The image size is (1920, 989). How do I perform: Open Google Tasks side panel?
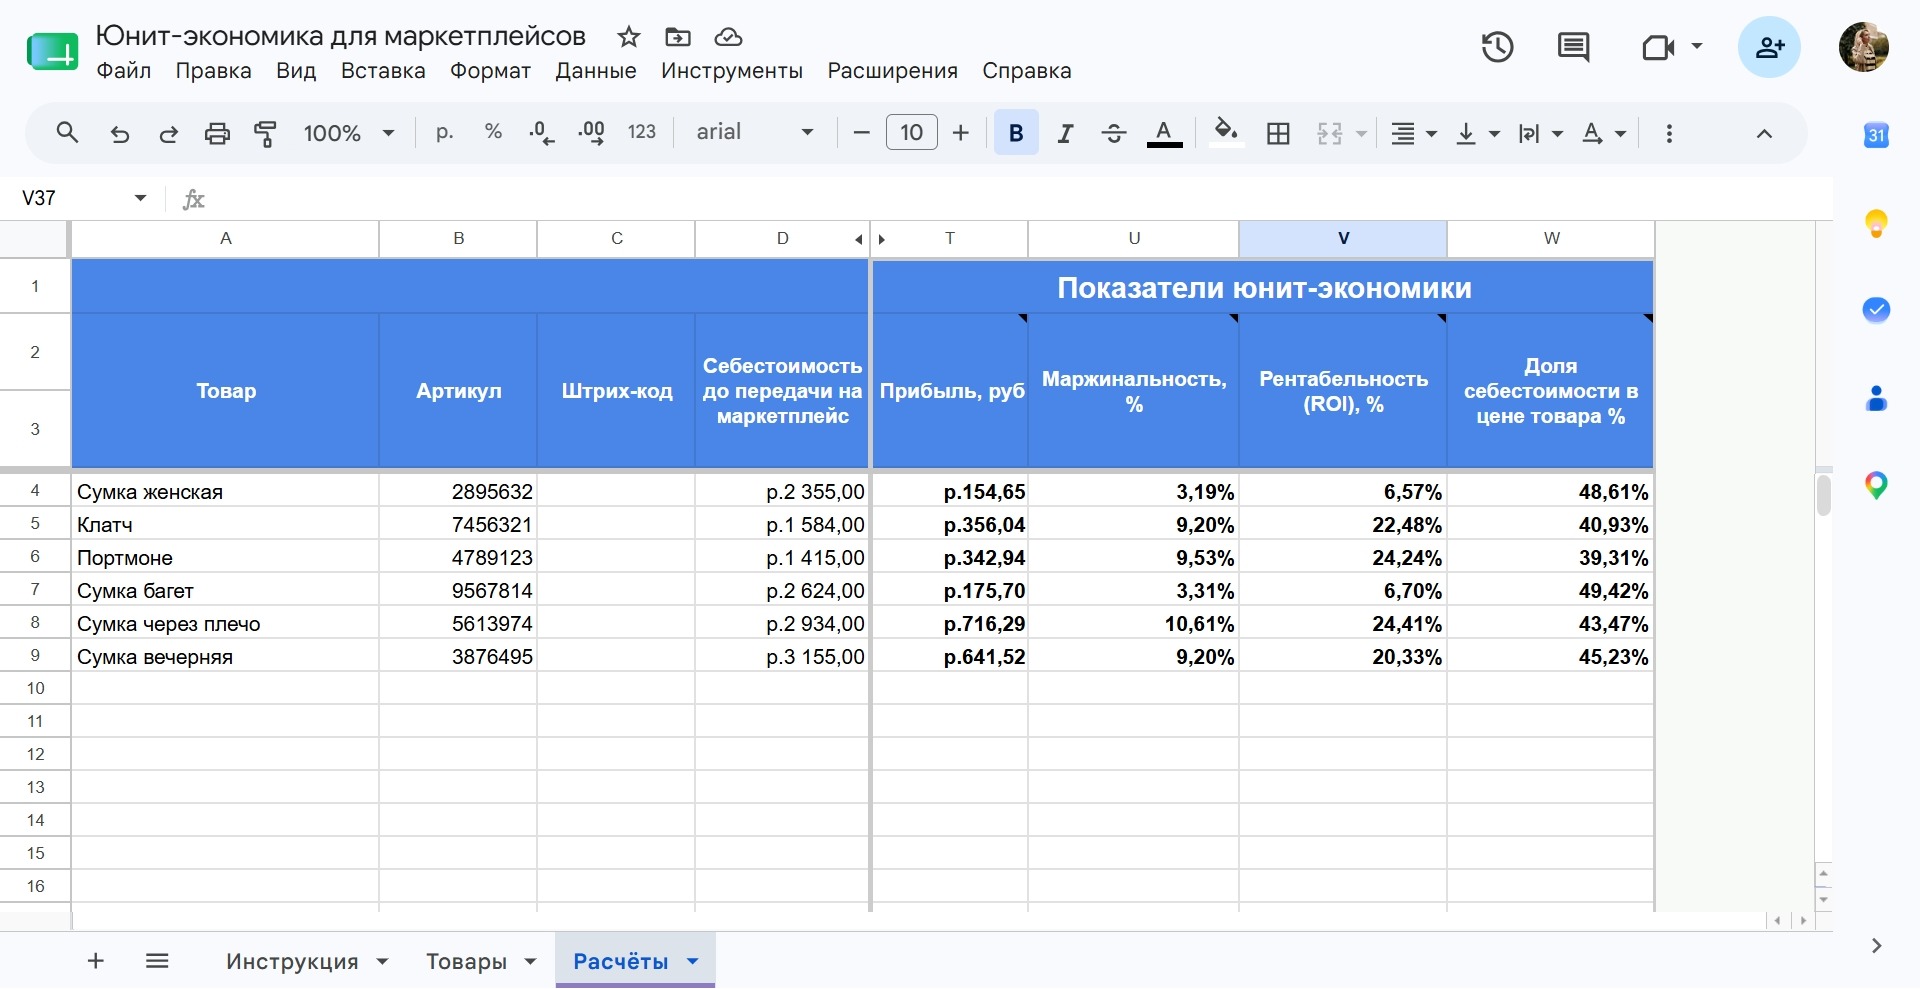1876,310
